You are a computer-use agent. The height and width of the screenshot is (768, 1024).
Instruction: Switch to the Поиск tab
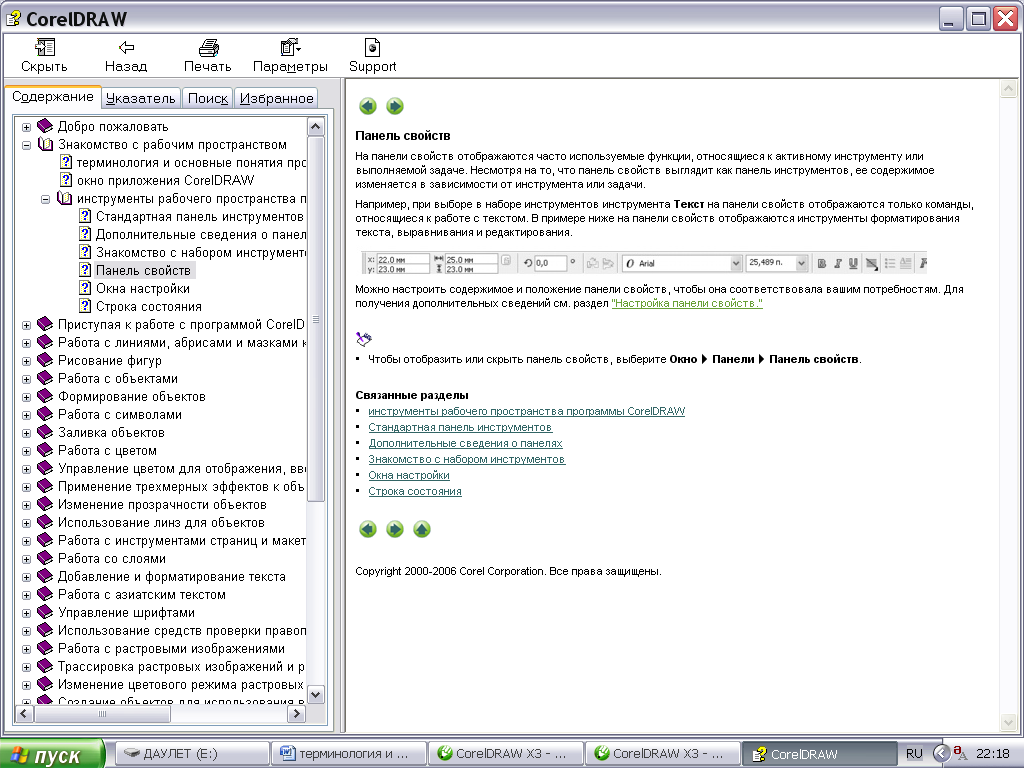point(208,98)
